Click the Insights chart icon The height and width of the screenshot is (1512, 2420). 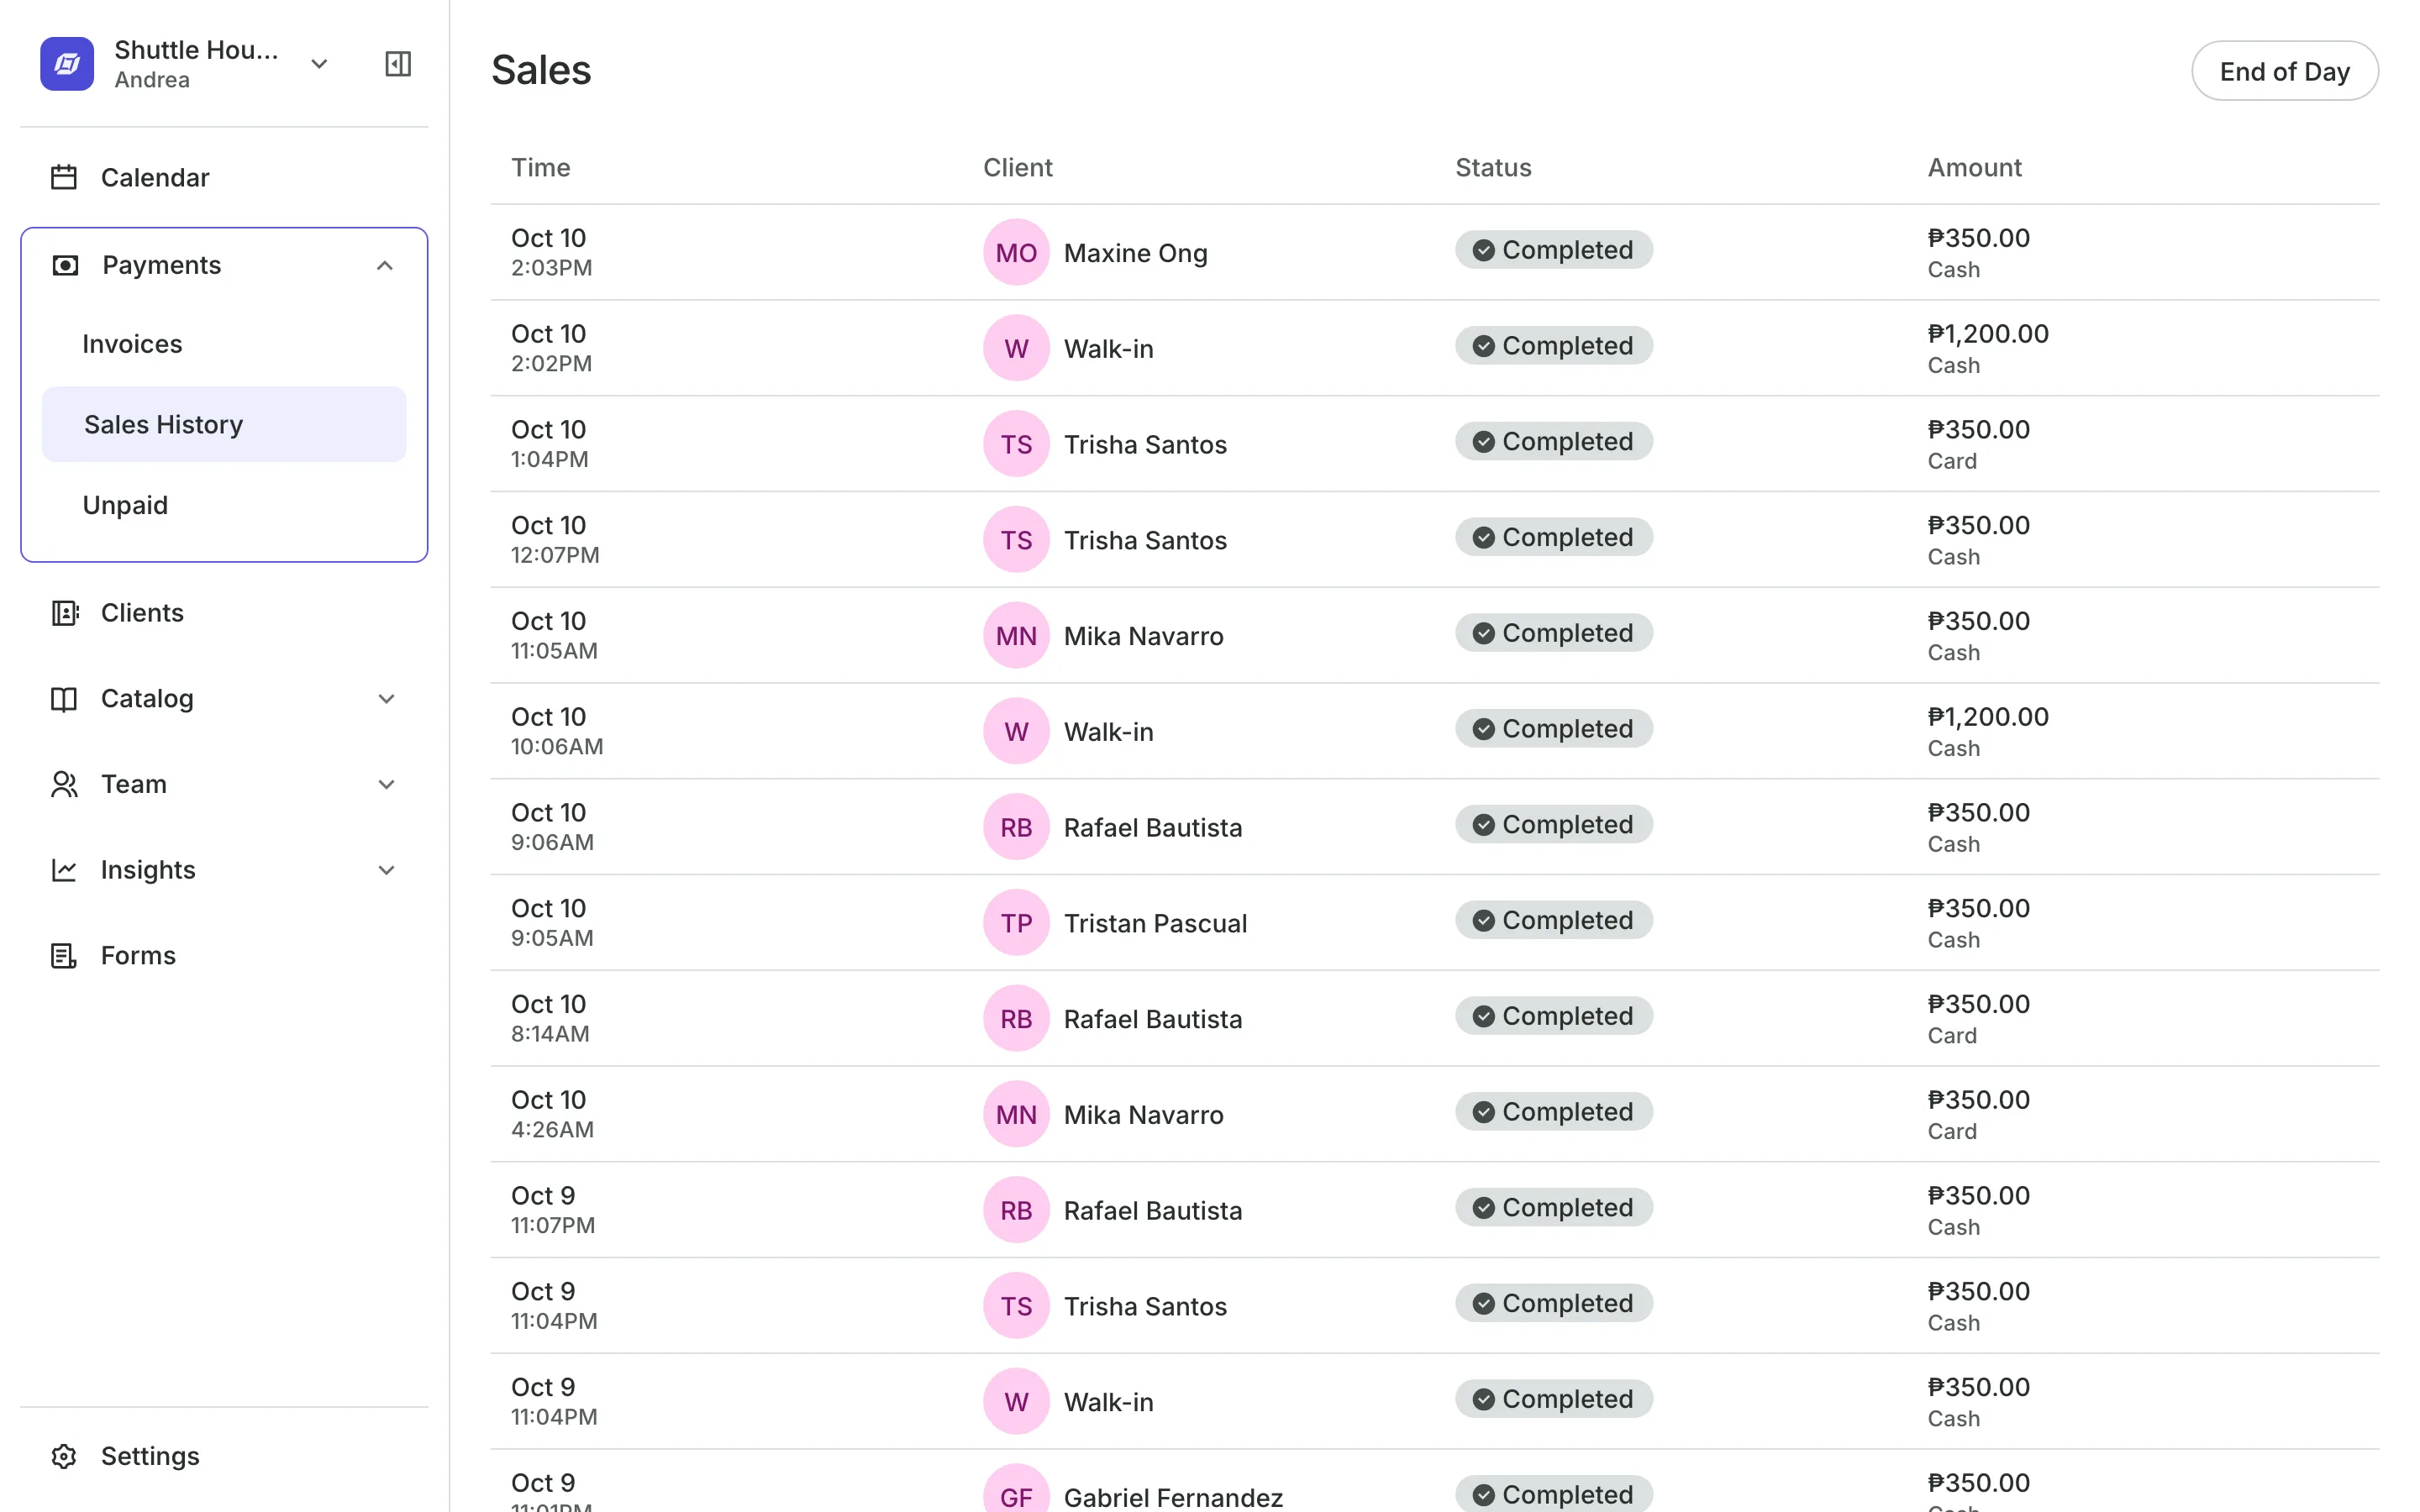pyautogui.click(x=64, y=870)
